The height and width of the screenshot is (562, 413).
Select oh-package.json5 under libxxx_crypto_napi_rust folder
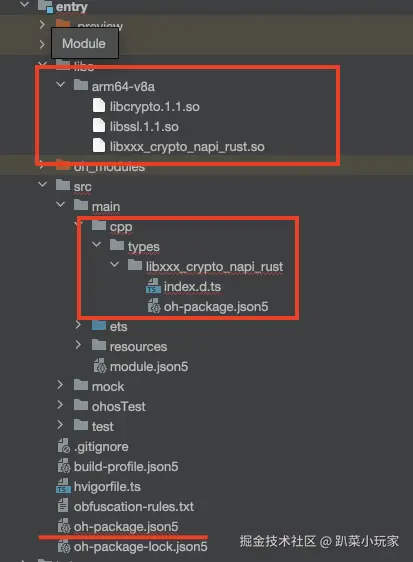click(x=216, y=307)
